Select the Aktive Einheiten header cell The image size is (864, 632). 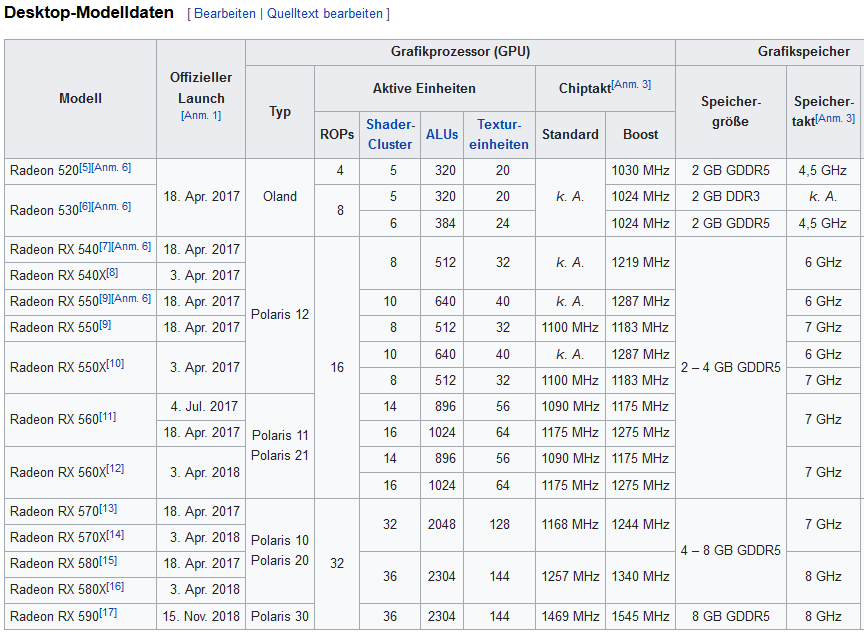(424, 88)
